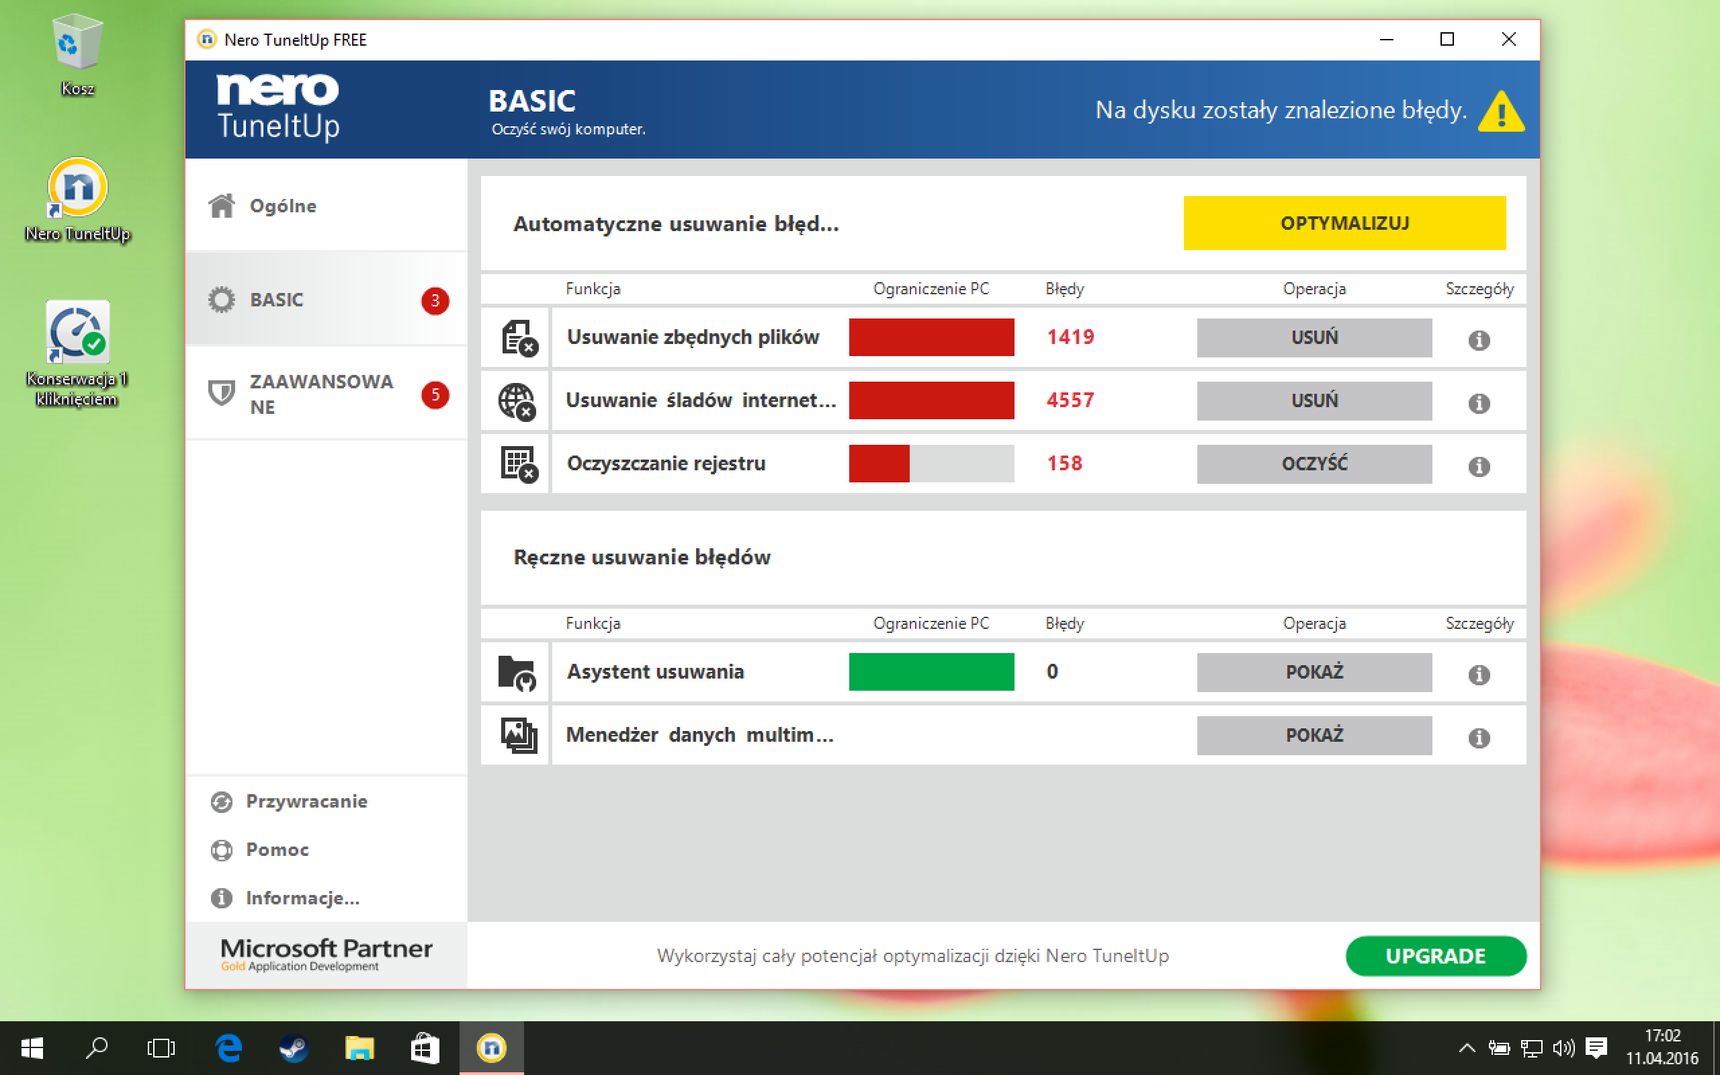Image resolution: width=1720 pixels, height=1075 pixels.
Task: Click the red badge 5 next to ZAAWANSOWANE
Action: (435, 395)
